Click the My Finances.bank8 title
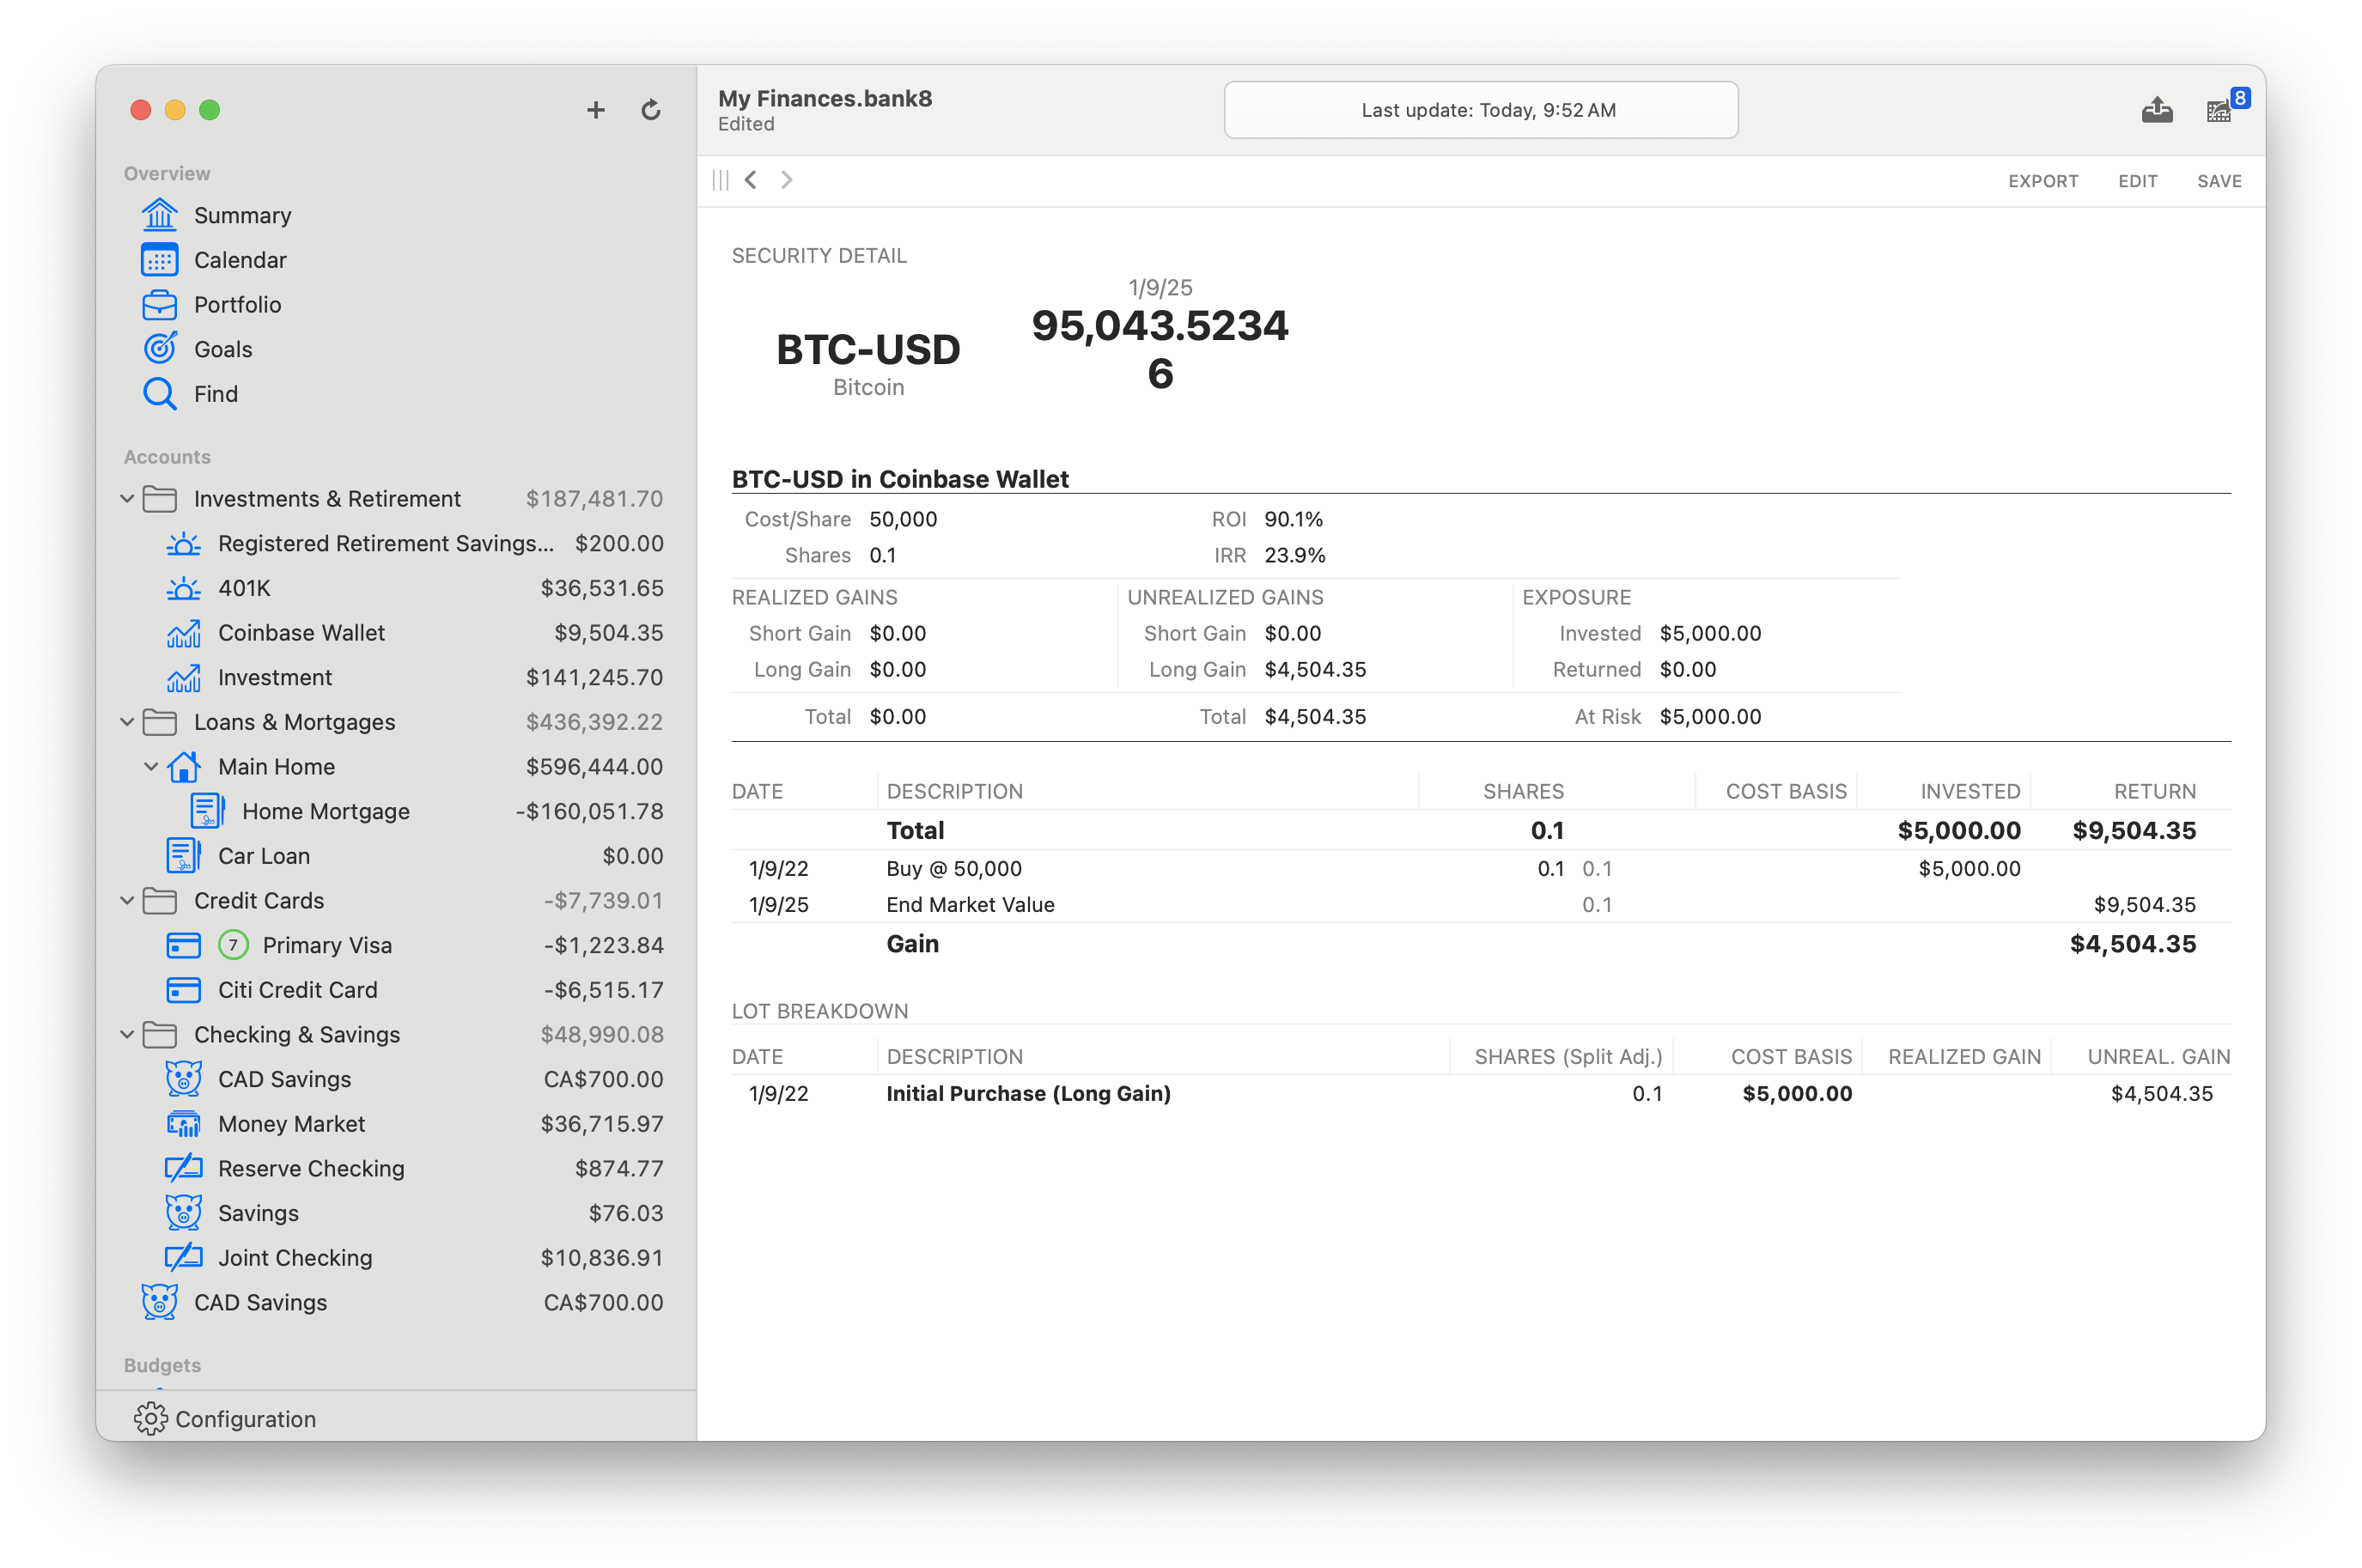 click(825, 98)
